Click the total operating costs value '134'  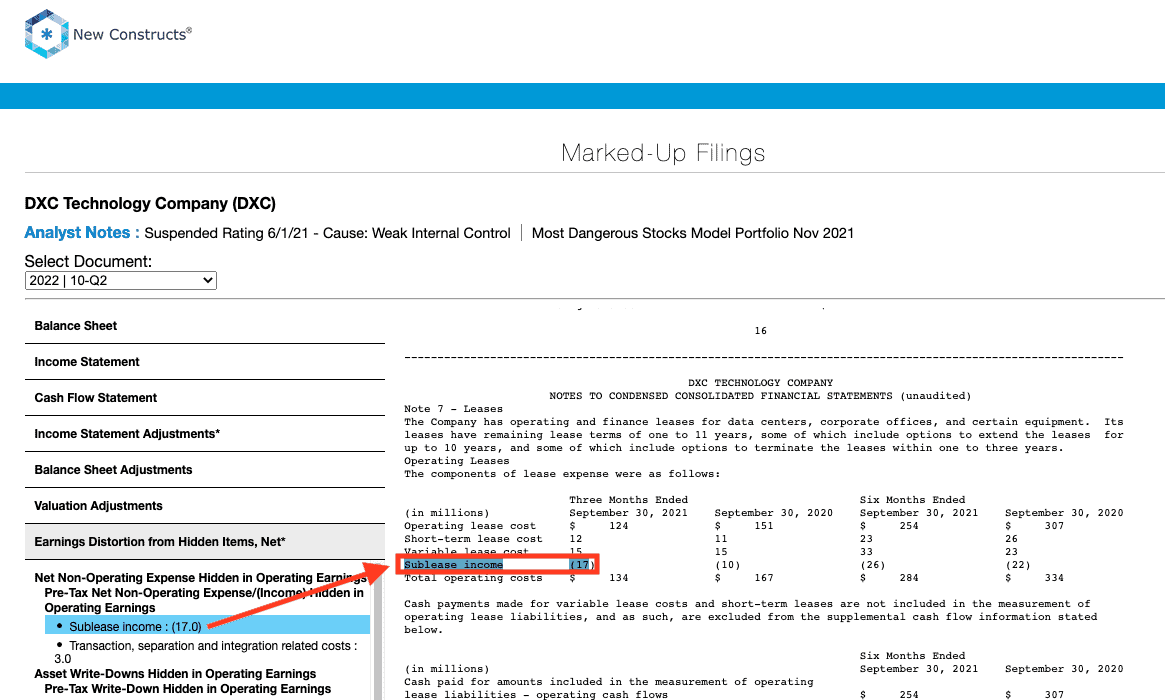[x=618, y=577]
